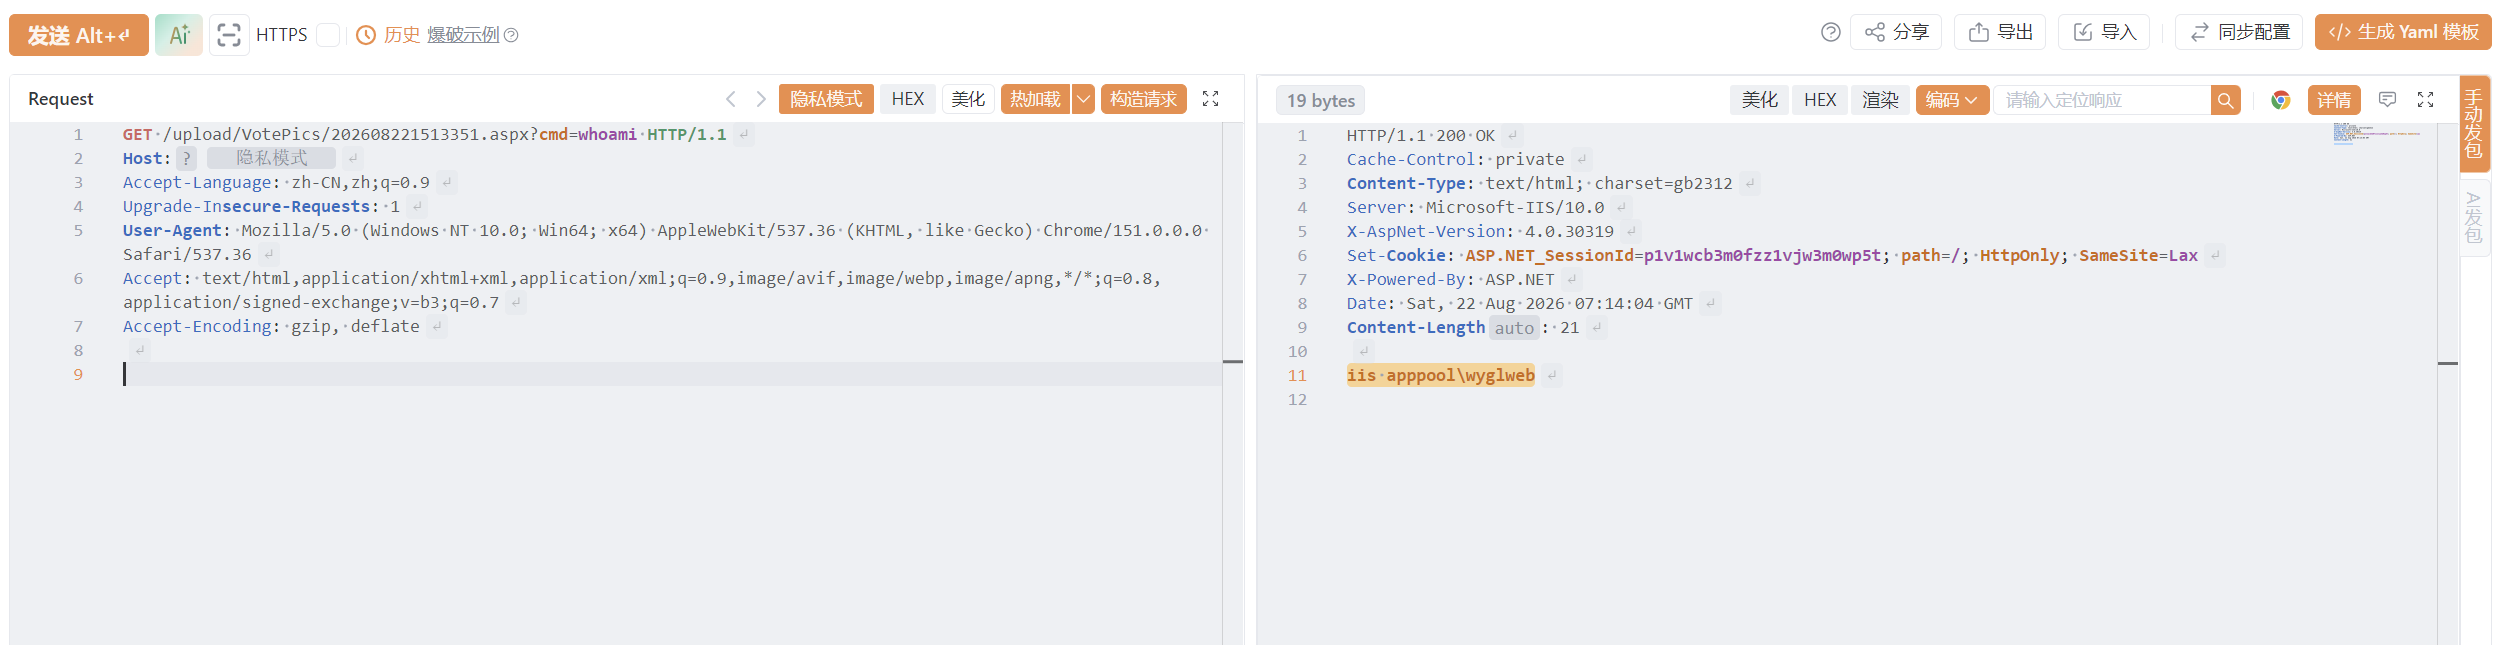Click the 导入 import button
Image resolution: width=2503 pixels, height=645 pixels.
[2104, 32]
